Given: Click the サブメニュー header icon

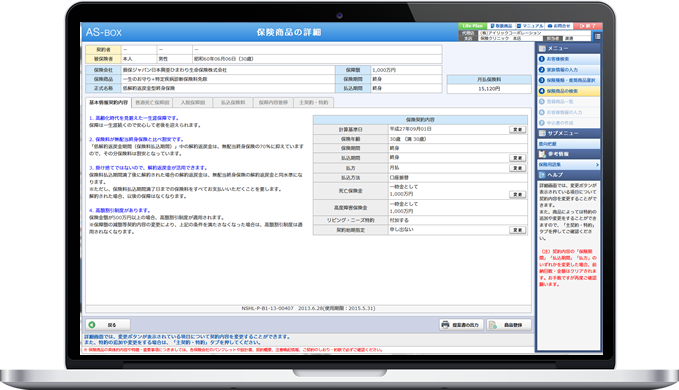Looking at the screenshot, I should click(x=542, y=133).
